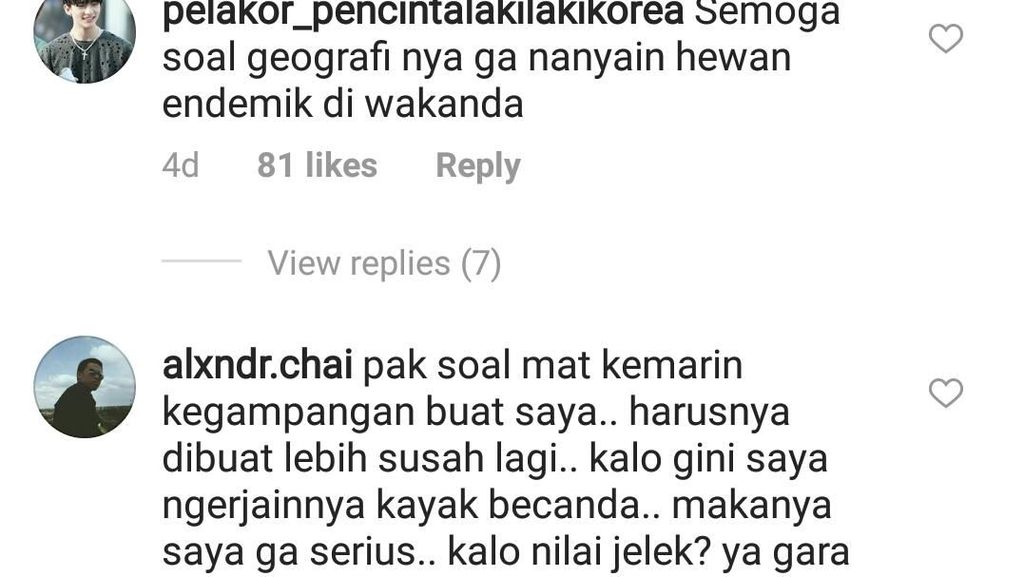Click the divider line beside View replies

coord(202,261)
